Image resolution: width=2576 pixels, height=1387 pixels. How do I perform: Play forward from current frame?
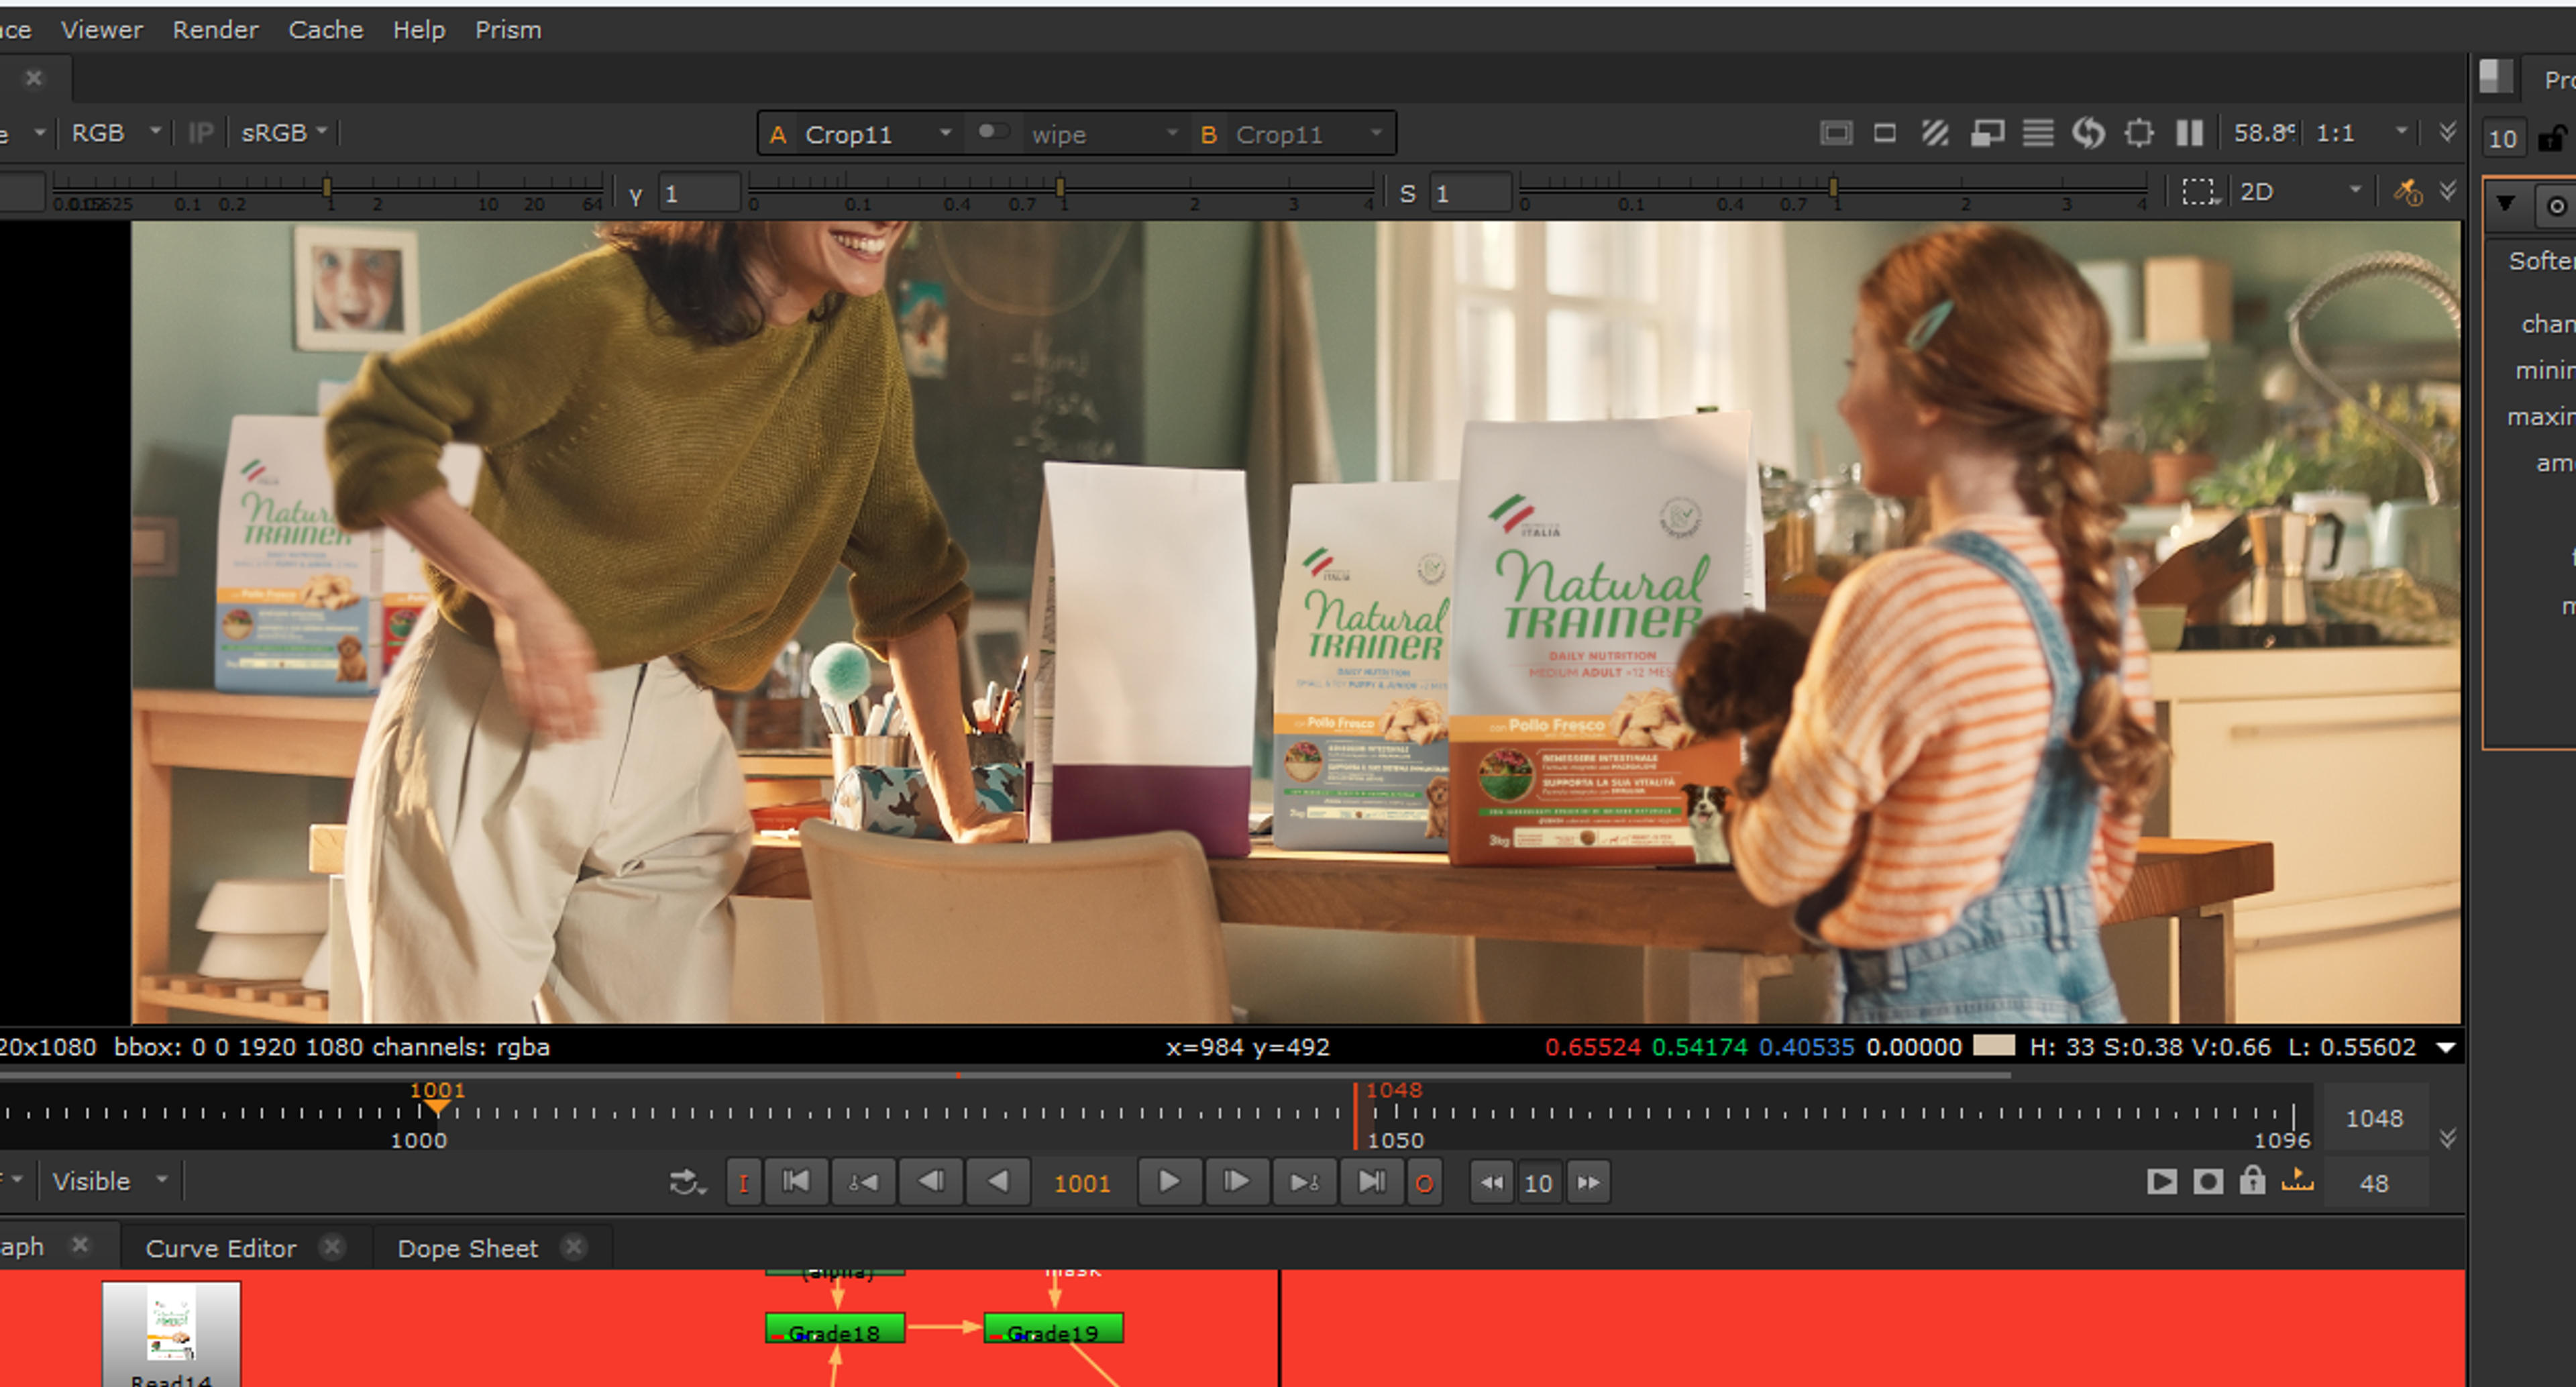(x=1168, y=1182)
